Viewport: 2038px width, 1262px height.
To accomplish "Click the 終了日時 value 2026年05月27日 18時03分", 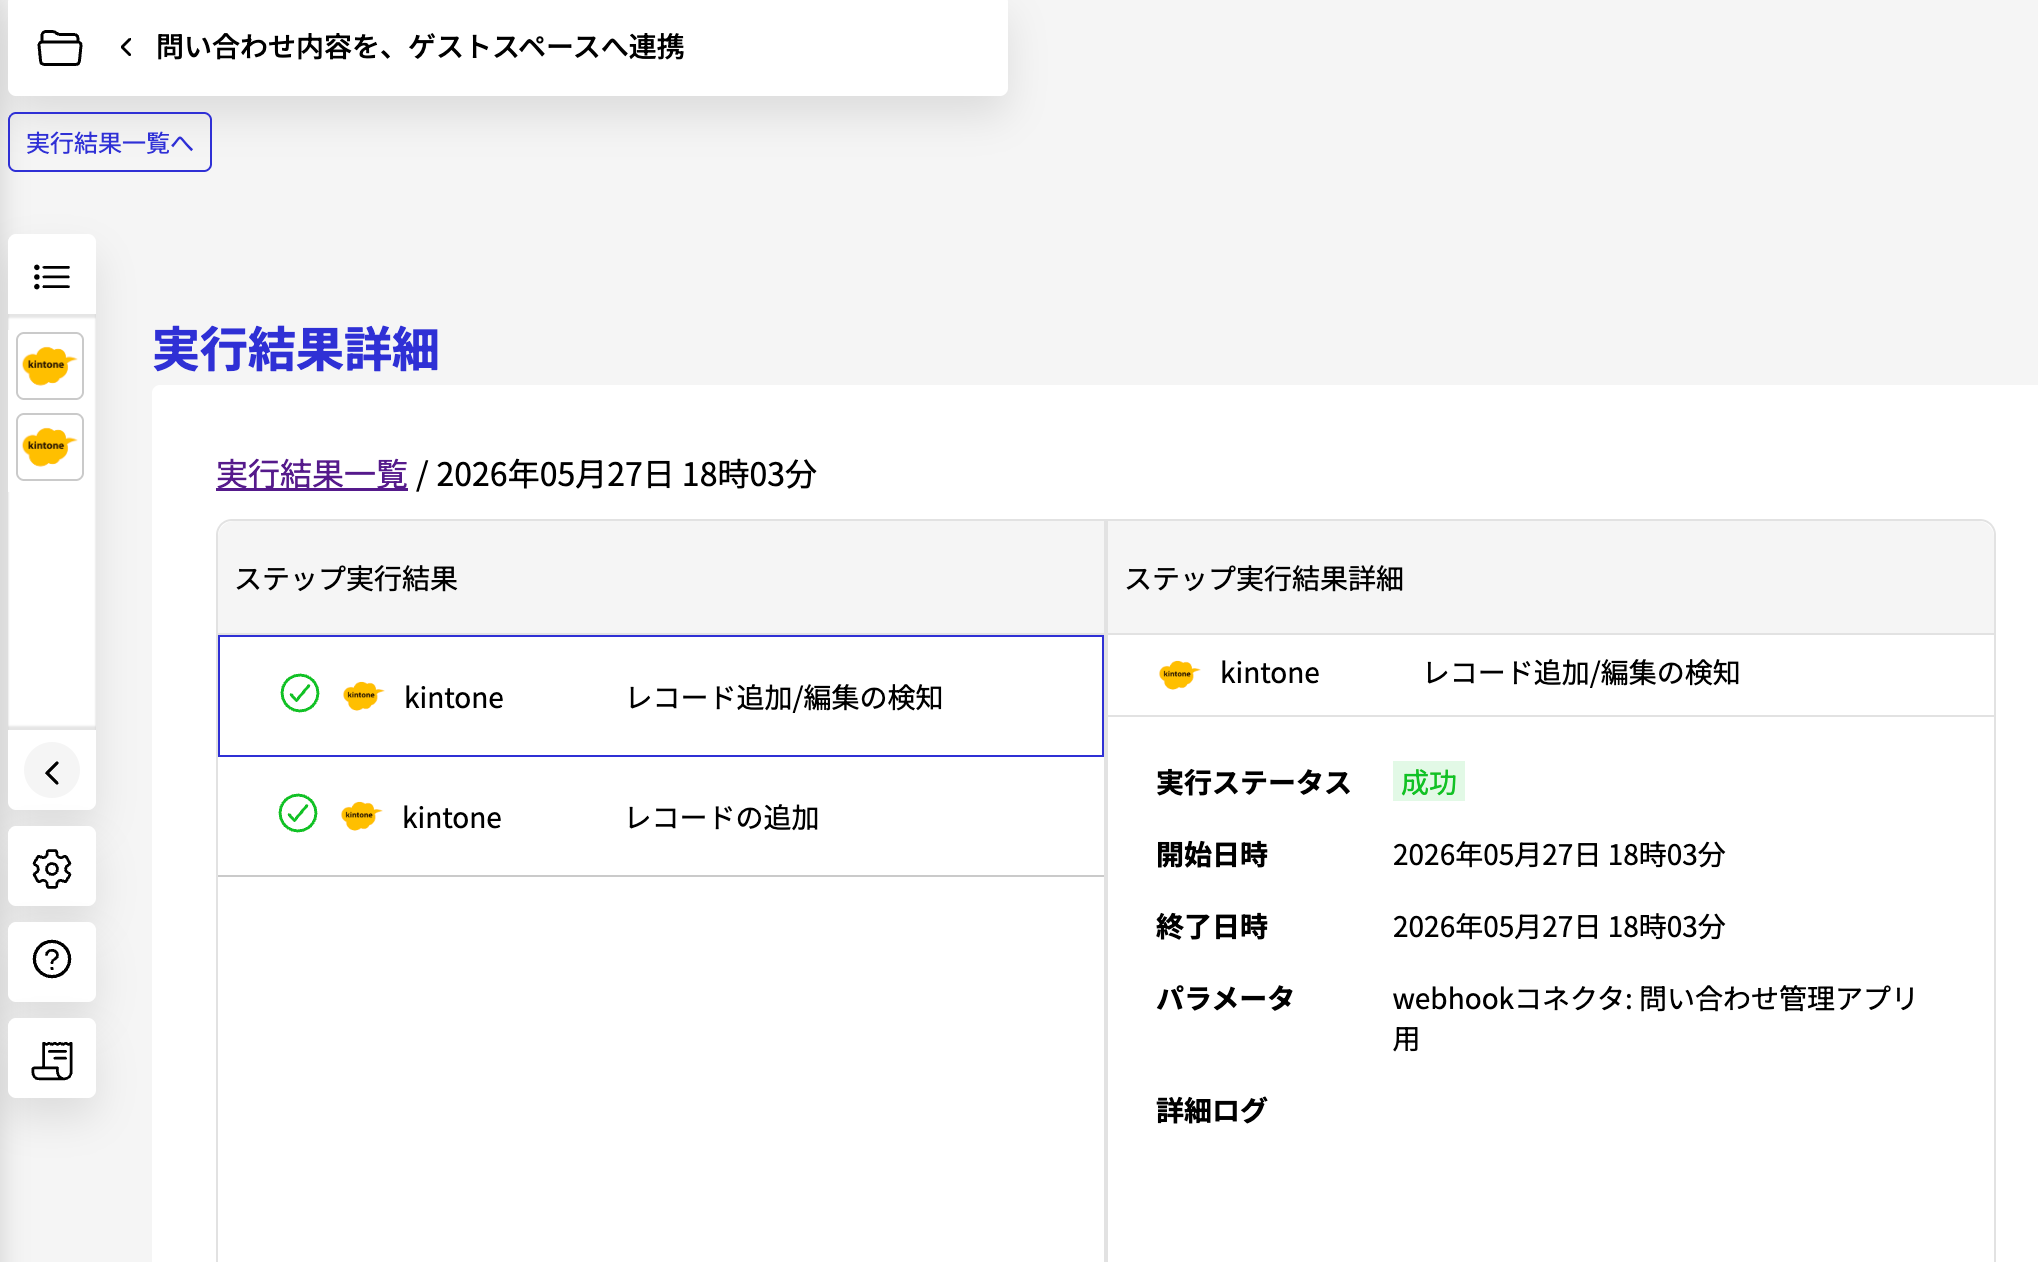I will (1559, 927).
